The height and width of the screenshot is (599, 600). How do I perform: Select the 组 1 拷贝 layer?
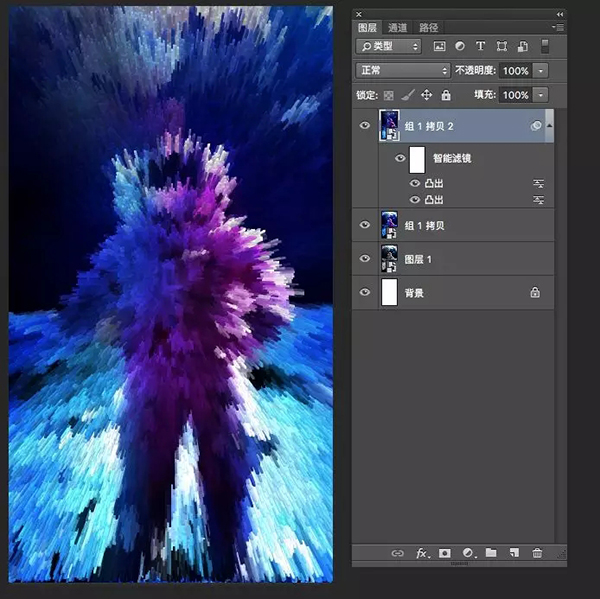(460, 225)
